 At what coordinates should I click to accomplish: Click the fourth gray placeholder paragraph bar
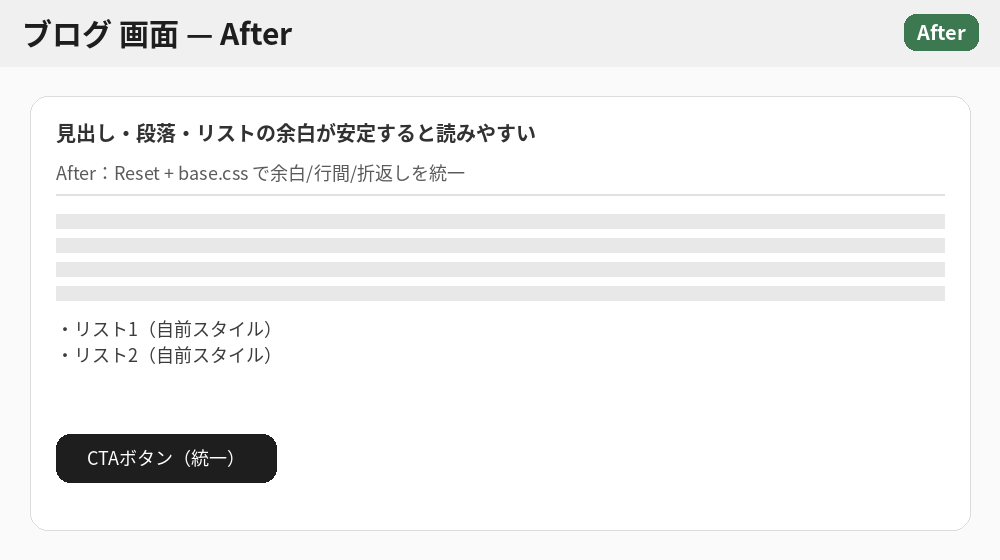[x=500, y=293]
